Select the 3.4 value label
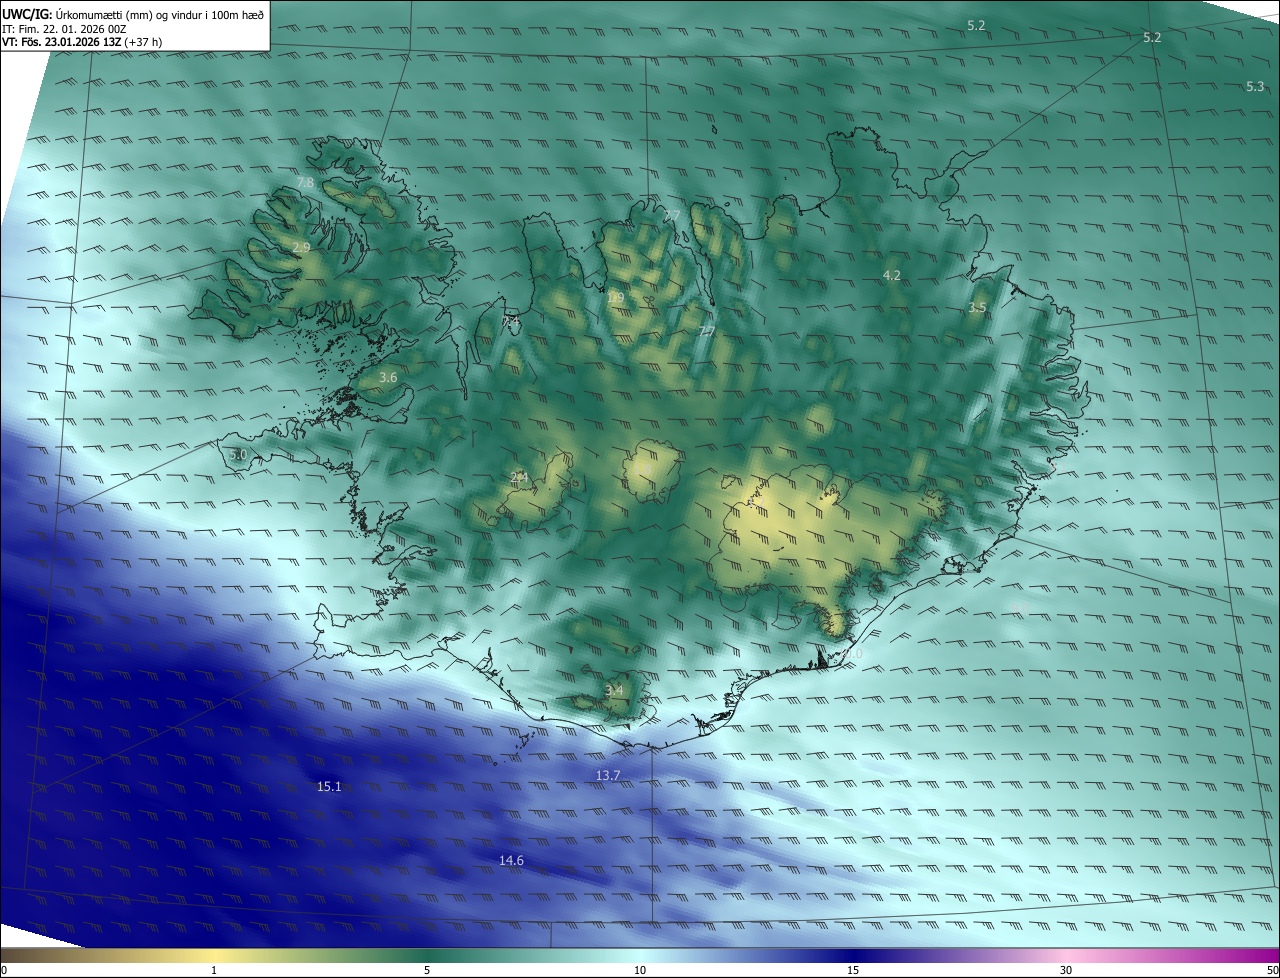 (x=614, y=690)
